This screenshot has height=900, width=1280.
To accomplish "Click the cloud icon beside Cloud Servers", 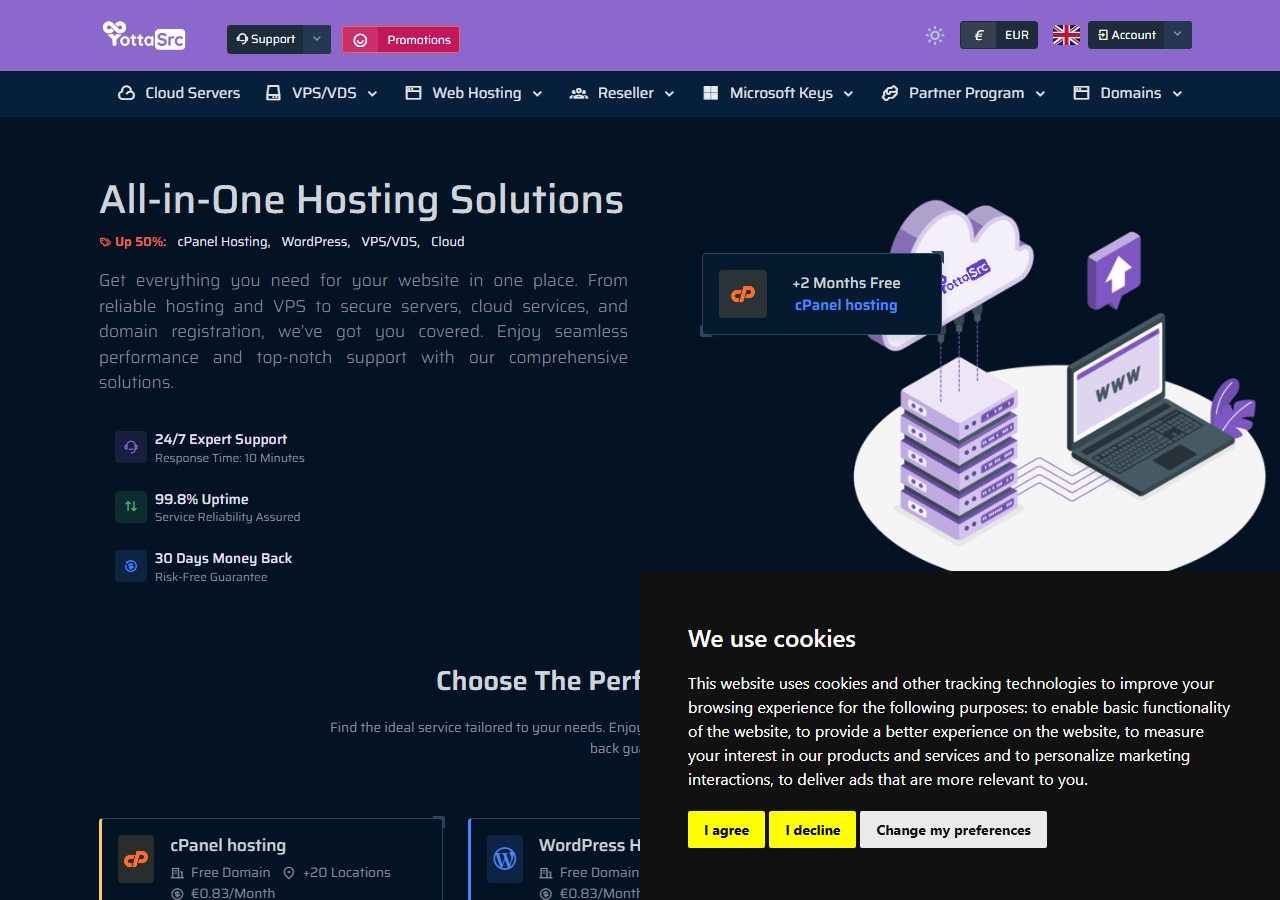I will [127, 93].
